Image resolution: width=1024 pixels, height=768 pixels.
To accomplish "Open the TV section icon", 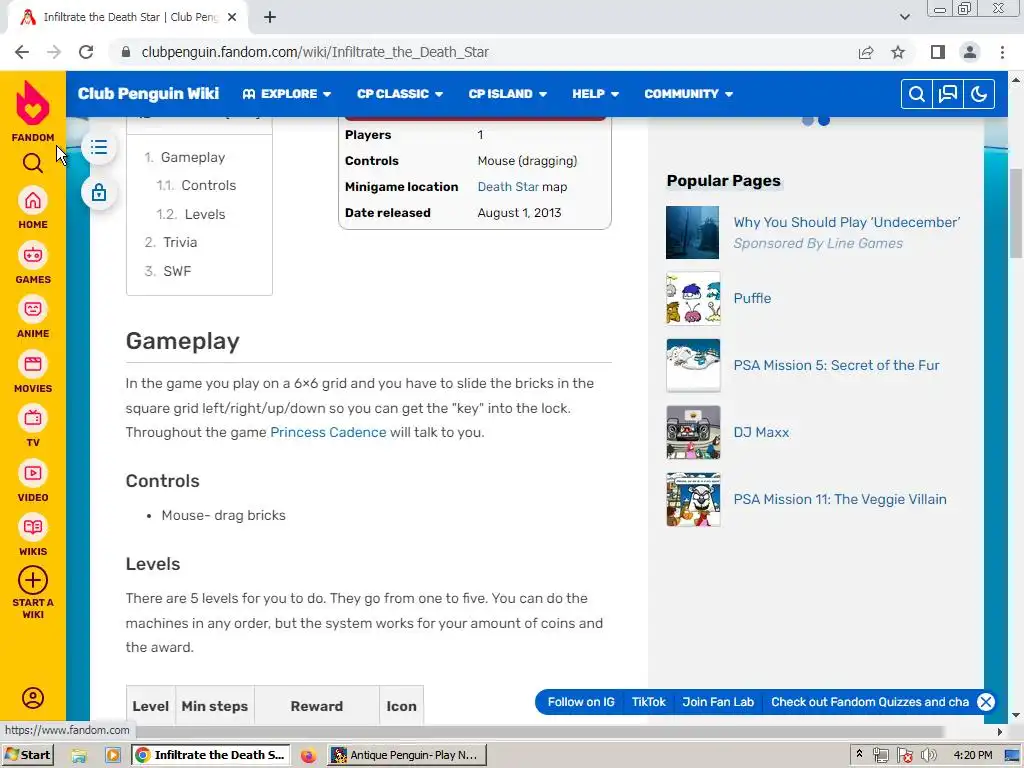I will pos(33,419).
